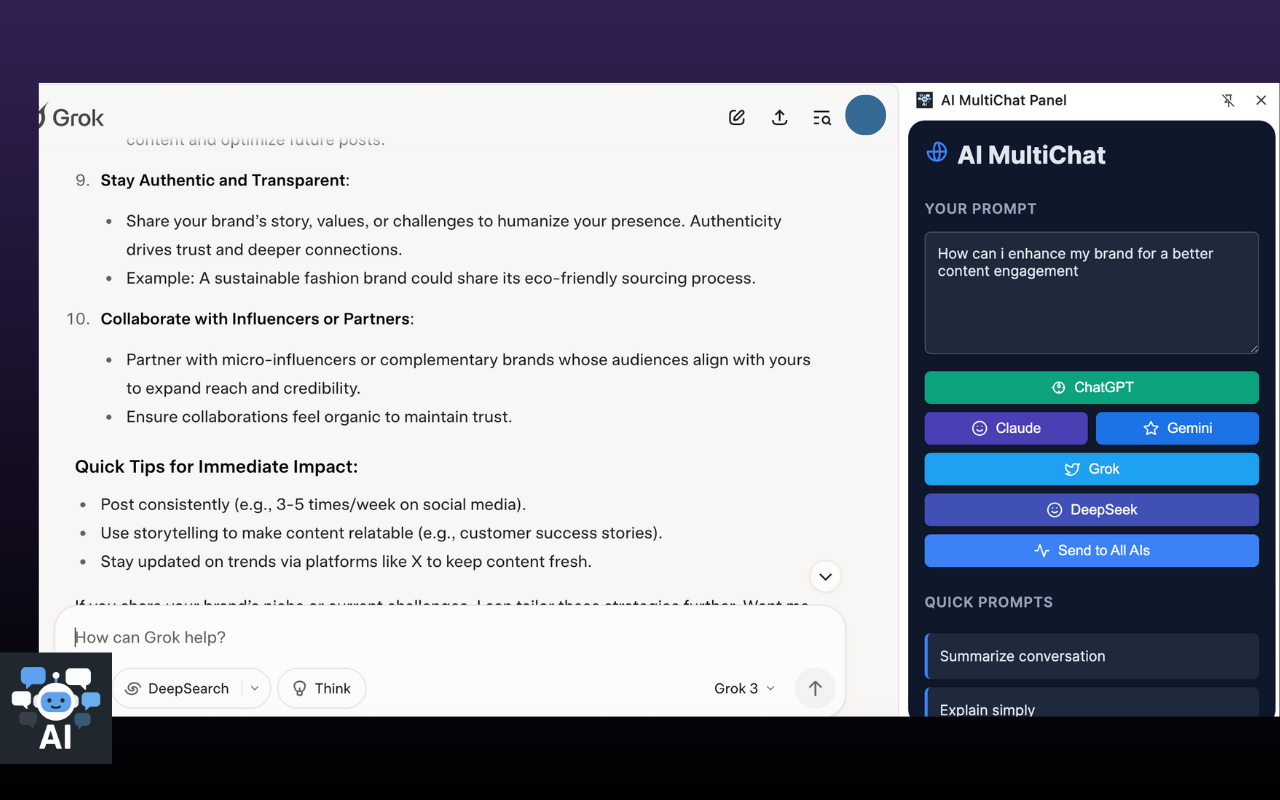Enable DeepSearch mode
The width and height of the screenshot is (1280, 800).
click(x=176, y=688)
